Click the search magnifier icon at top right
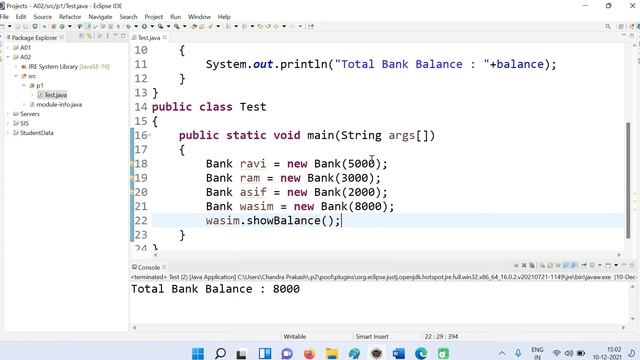 (608, 27)
